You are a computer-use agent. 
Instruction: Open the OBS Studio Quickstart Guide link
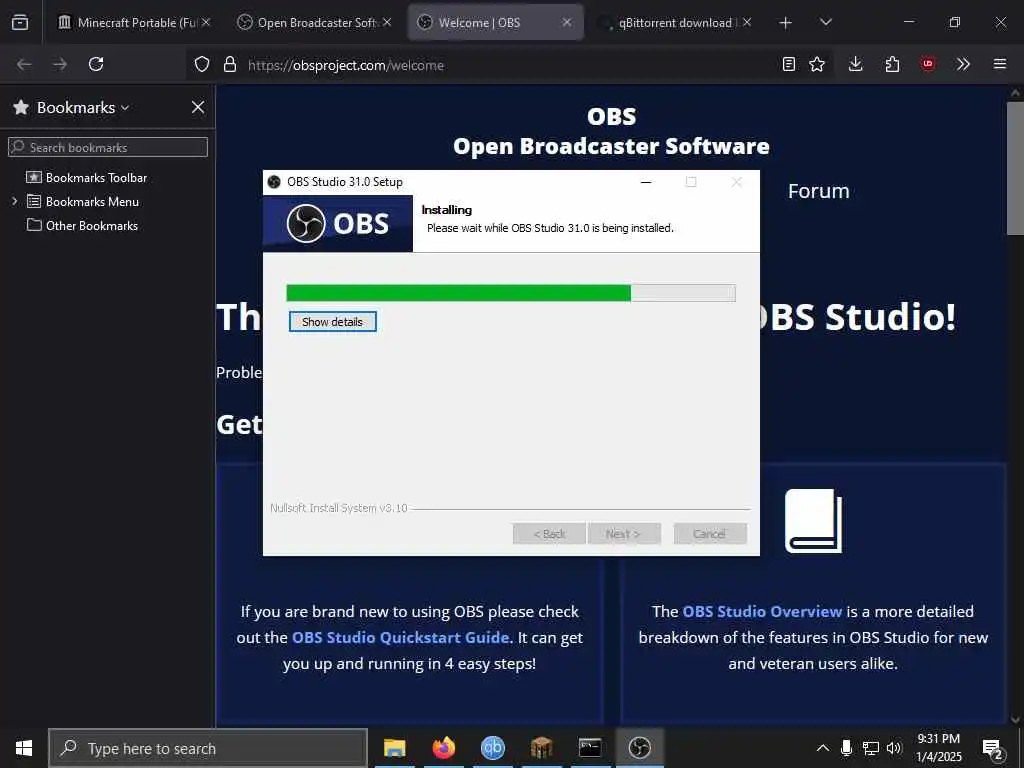point(400,638)
